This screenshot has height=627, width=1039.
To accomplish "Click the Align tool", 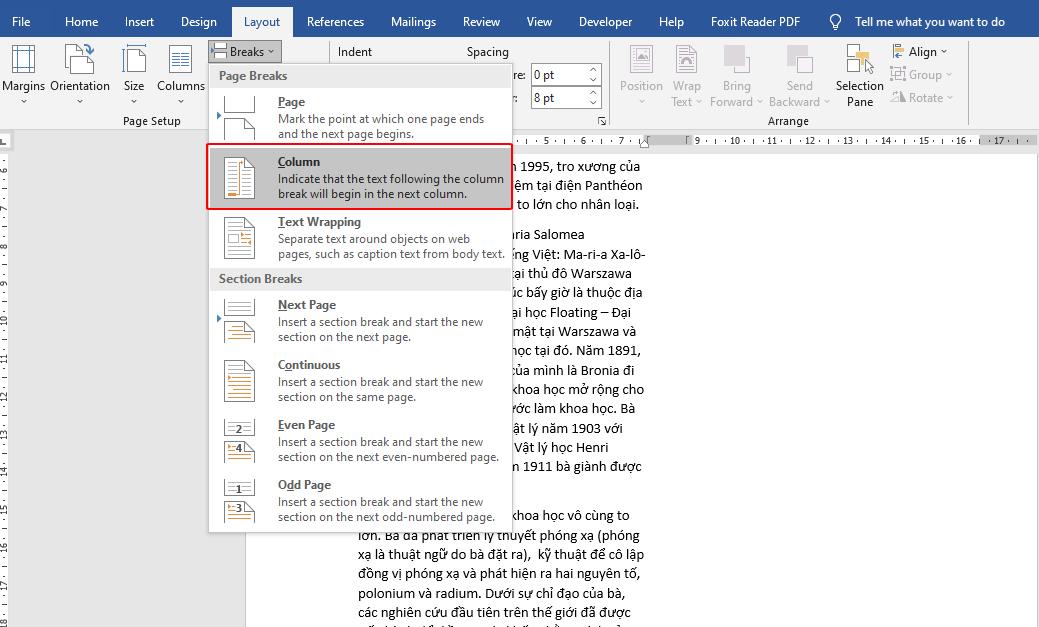I will pos(920,51).
